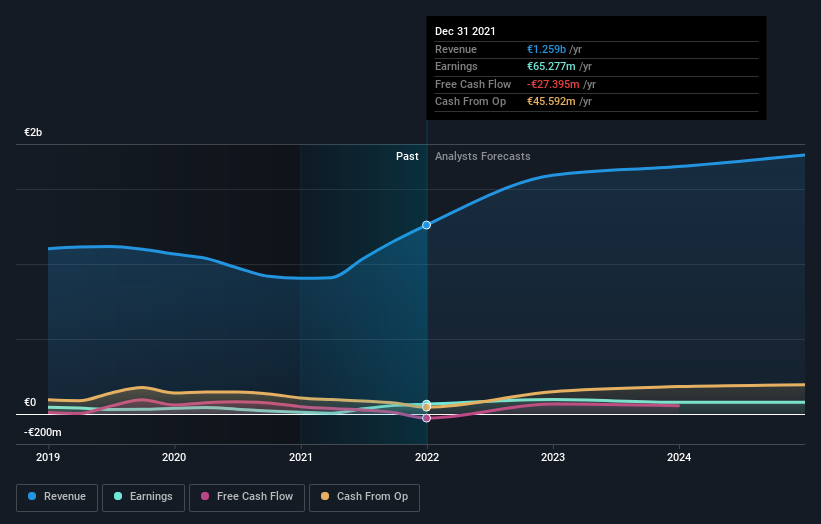Viewport: 821px width, 524px height.
Task: Click the Past label
Action: (x=407, y=157)
